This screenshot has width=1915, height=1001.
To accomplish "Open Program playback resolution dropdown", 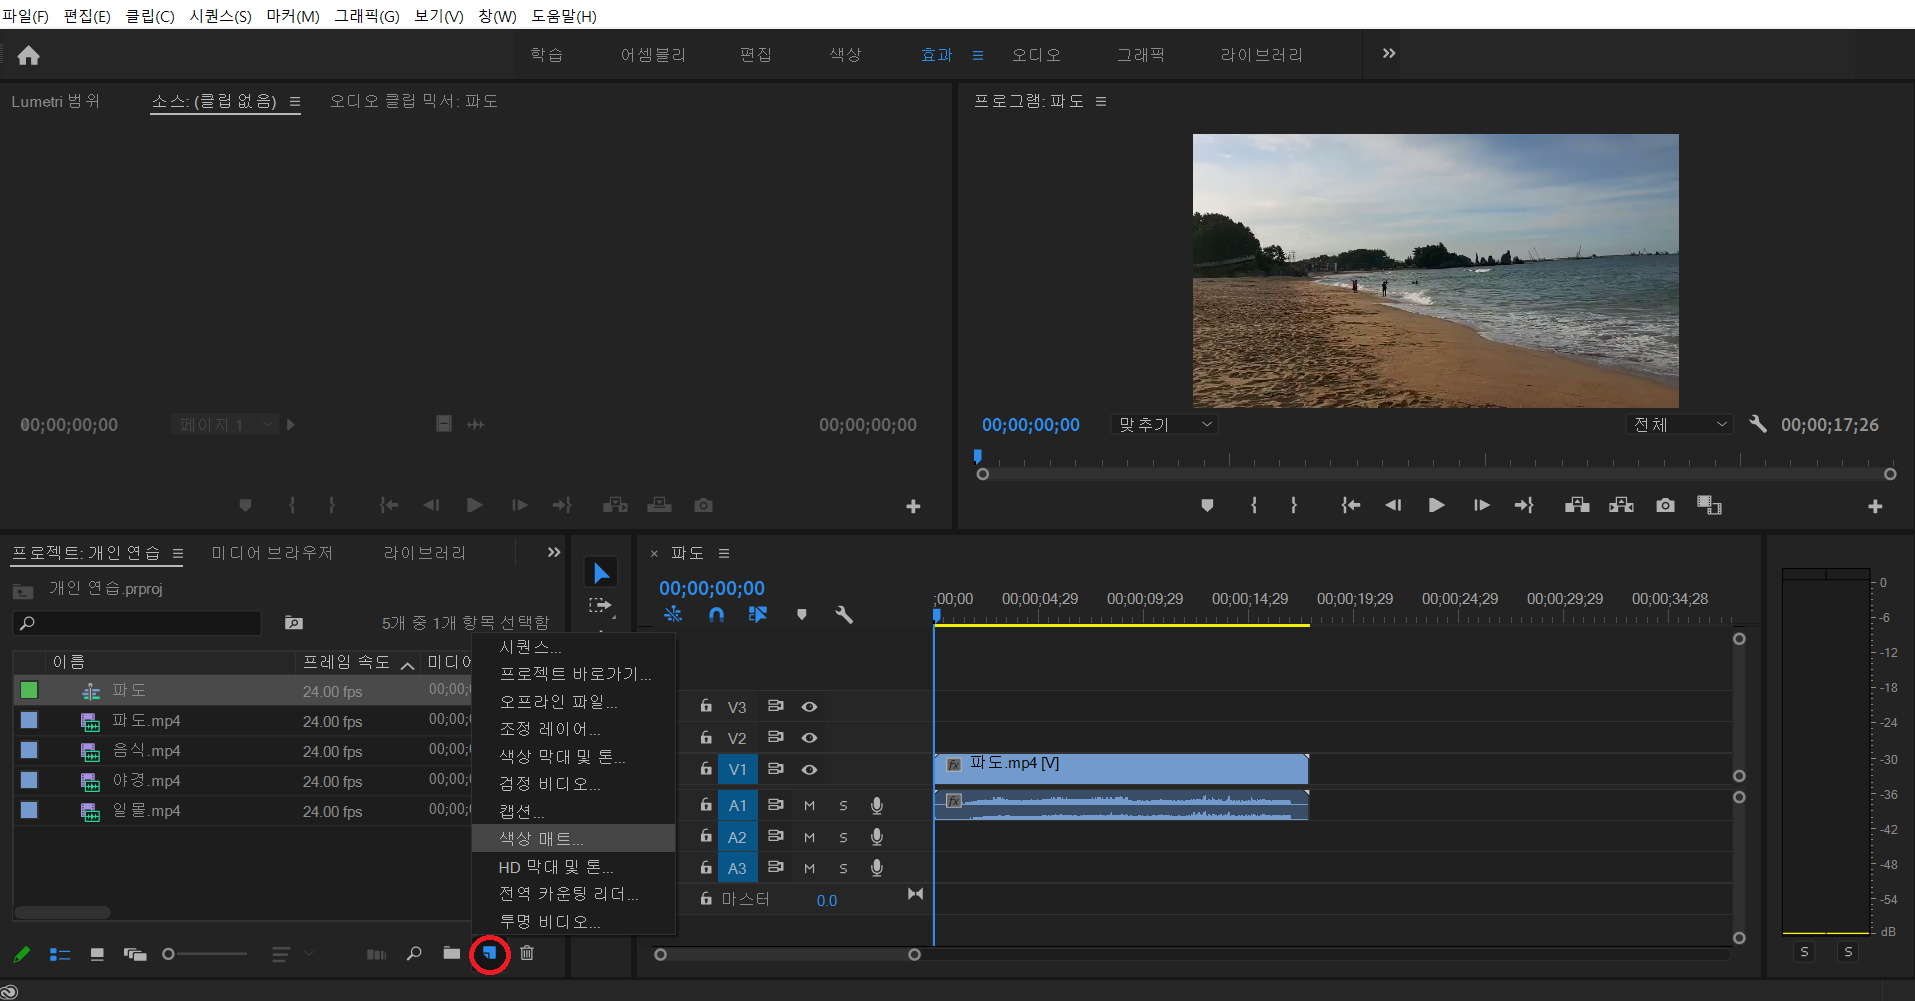I will pos(1679,425).
